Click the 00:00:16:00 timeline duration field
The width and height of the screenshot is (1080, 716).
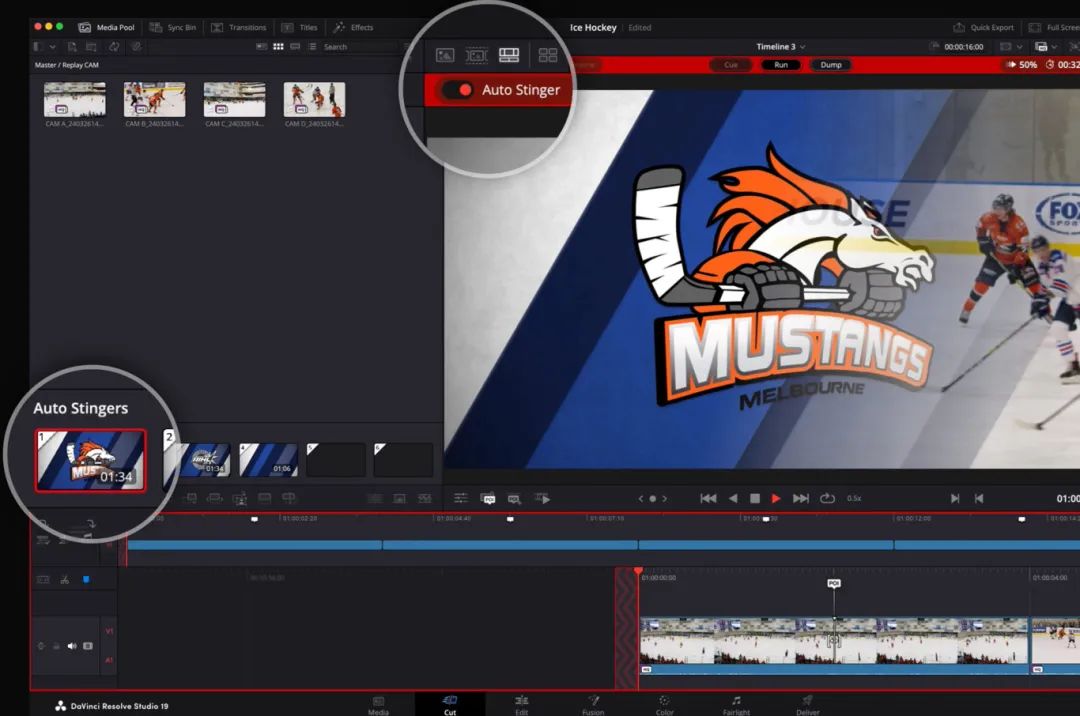964,47
